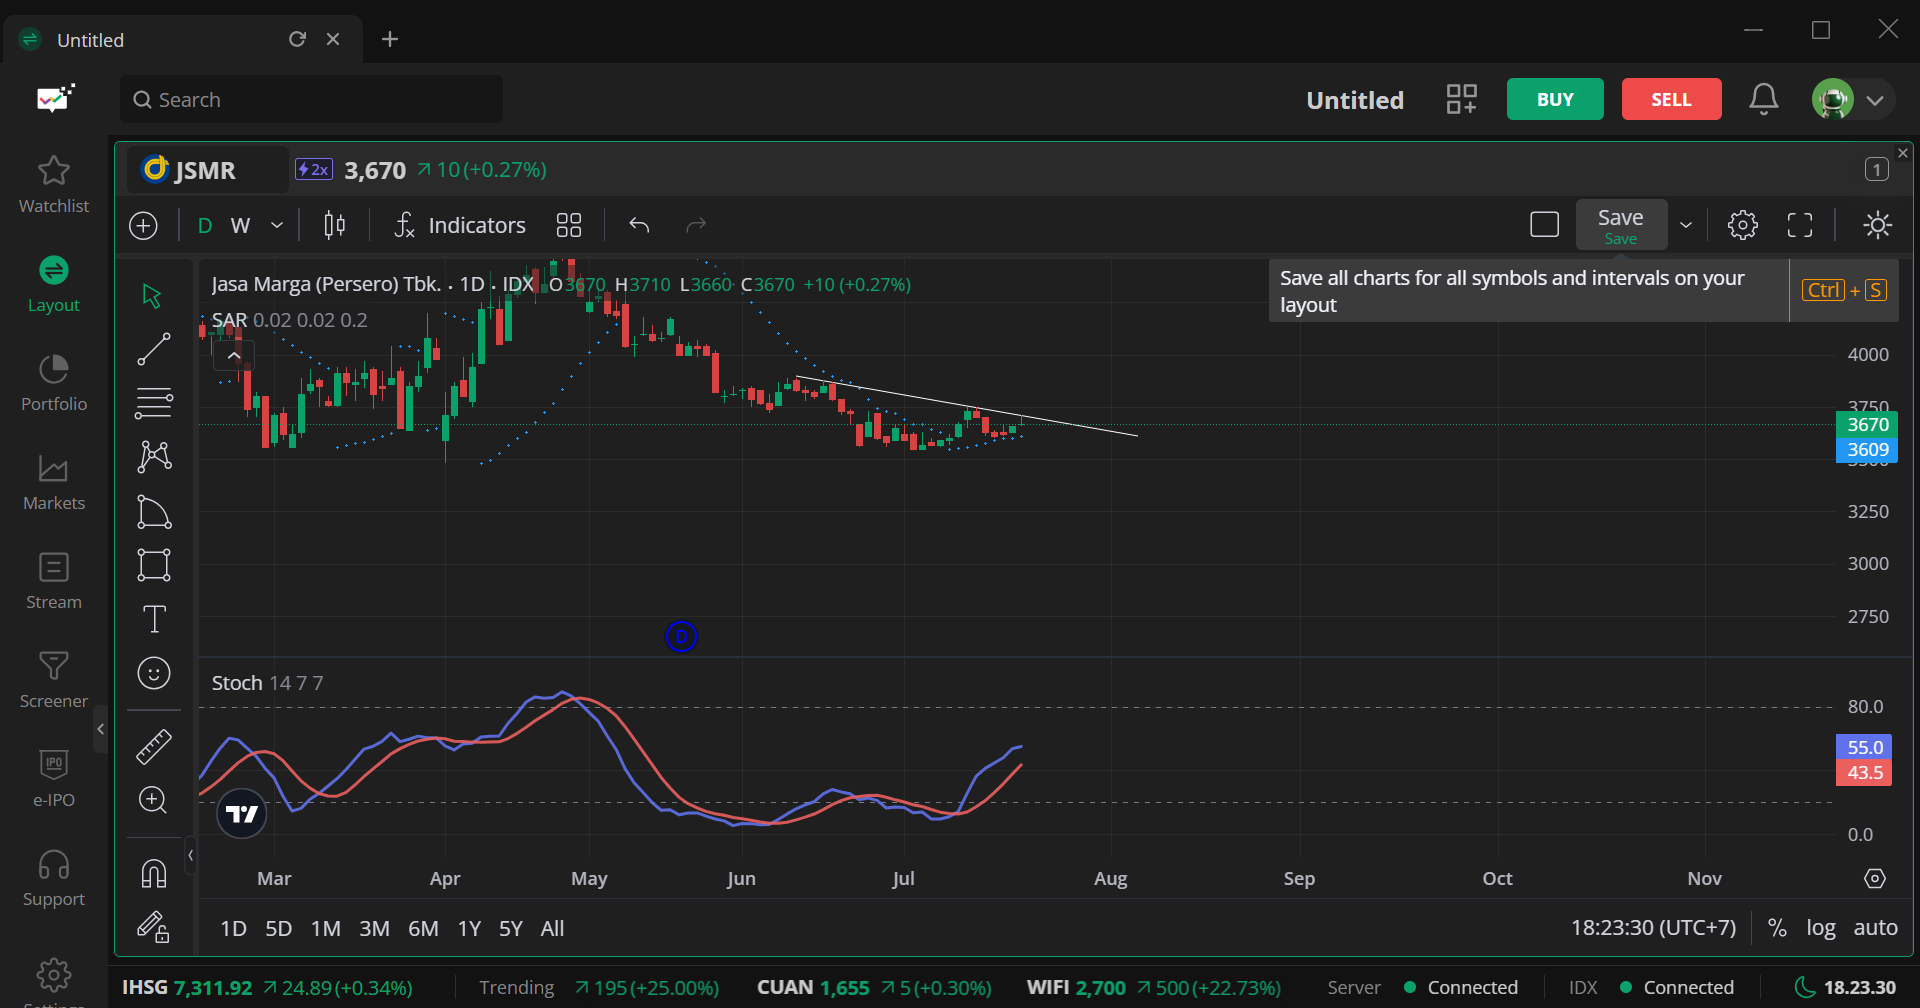Enter fullscreen chart mode
Viewport: 1920px width, 1008px height.
1800,225
